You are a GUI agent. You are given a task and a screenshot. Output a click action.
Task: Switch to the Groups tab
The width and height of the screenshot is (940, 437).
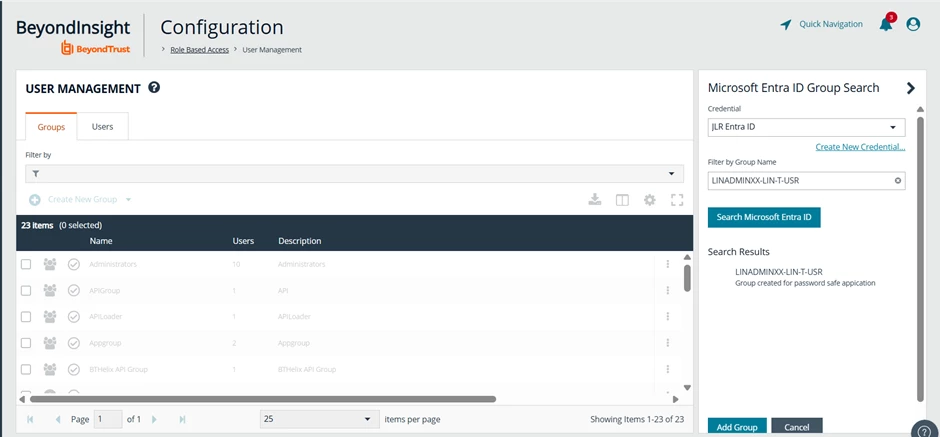click(x=52, y=127)
